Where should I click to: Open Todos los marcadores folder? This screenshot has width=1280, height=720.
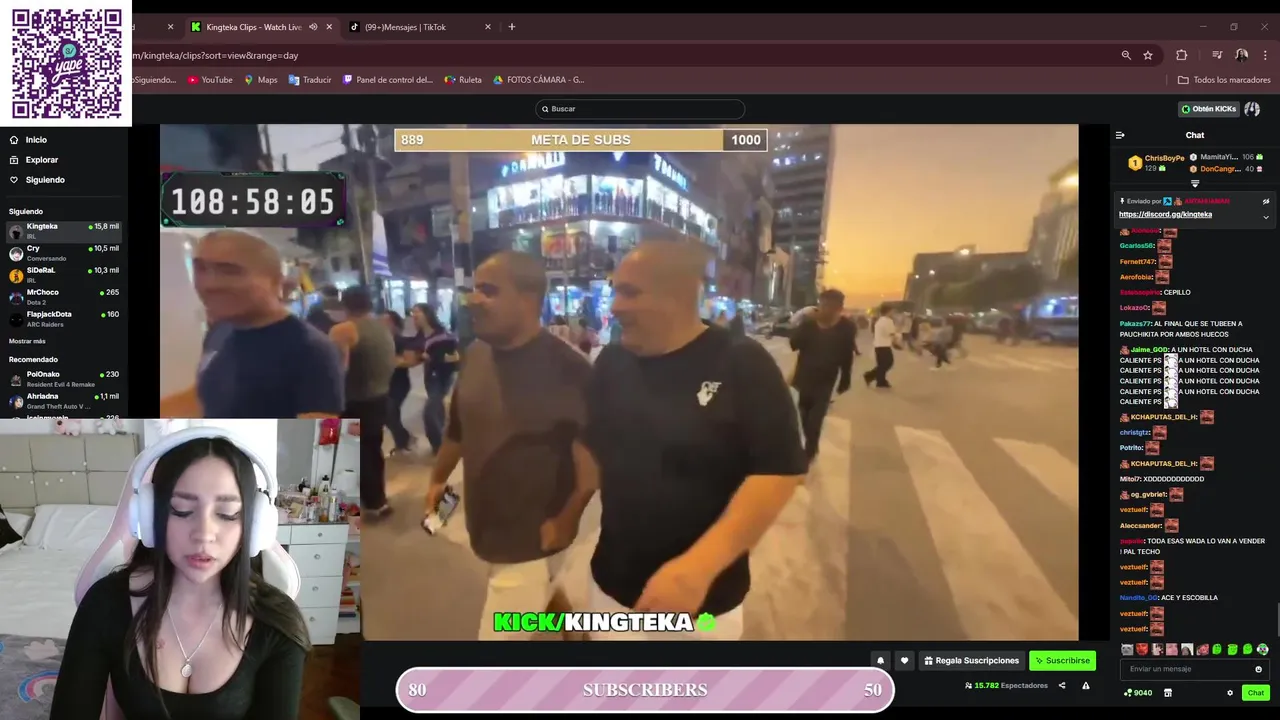(x=1224, y=80)
